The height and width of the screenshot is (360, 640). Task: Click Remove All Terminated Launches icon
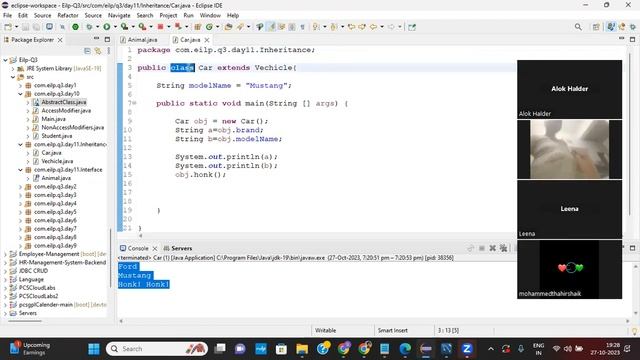pos(504,248)
